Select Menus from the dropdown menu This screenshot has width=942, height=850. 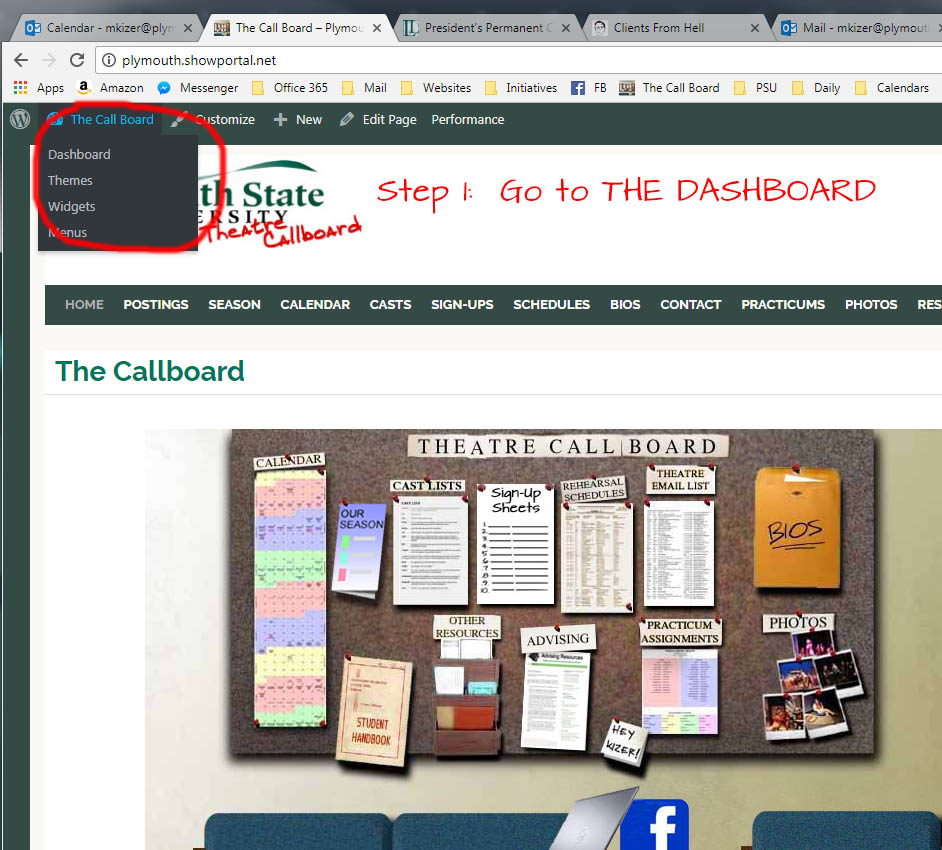67,232
